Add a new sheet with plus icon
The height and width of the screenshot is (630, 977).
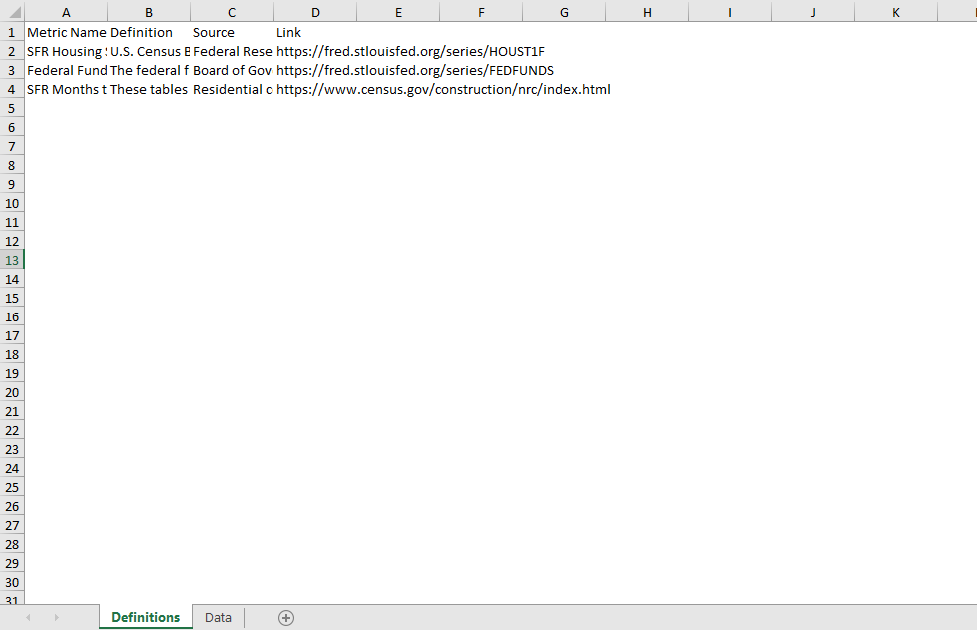click(x=285, y=618)
